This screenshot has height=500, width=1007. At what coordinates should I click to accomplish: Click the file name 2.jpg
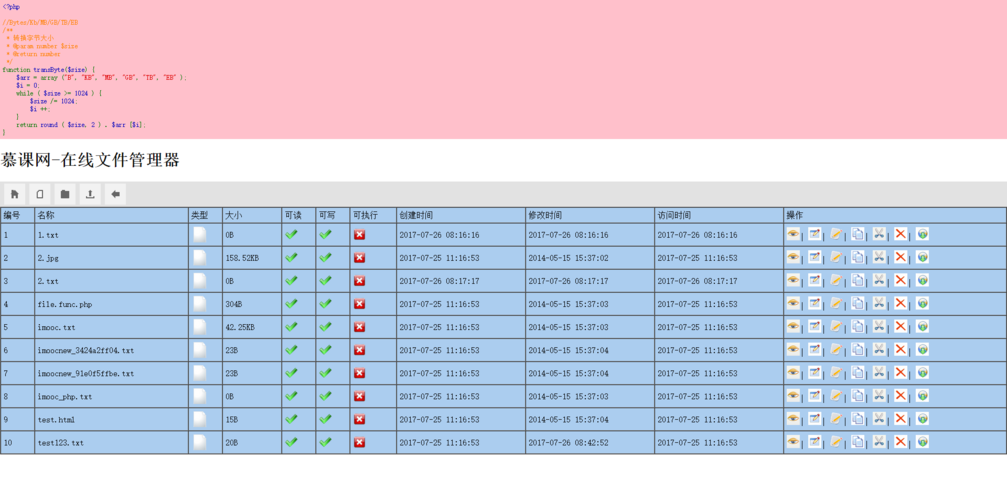pos(48,258)
